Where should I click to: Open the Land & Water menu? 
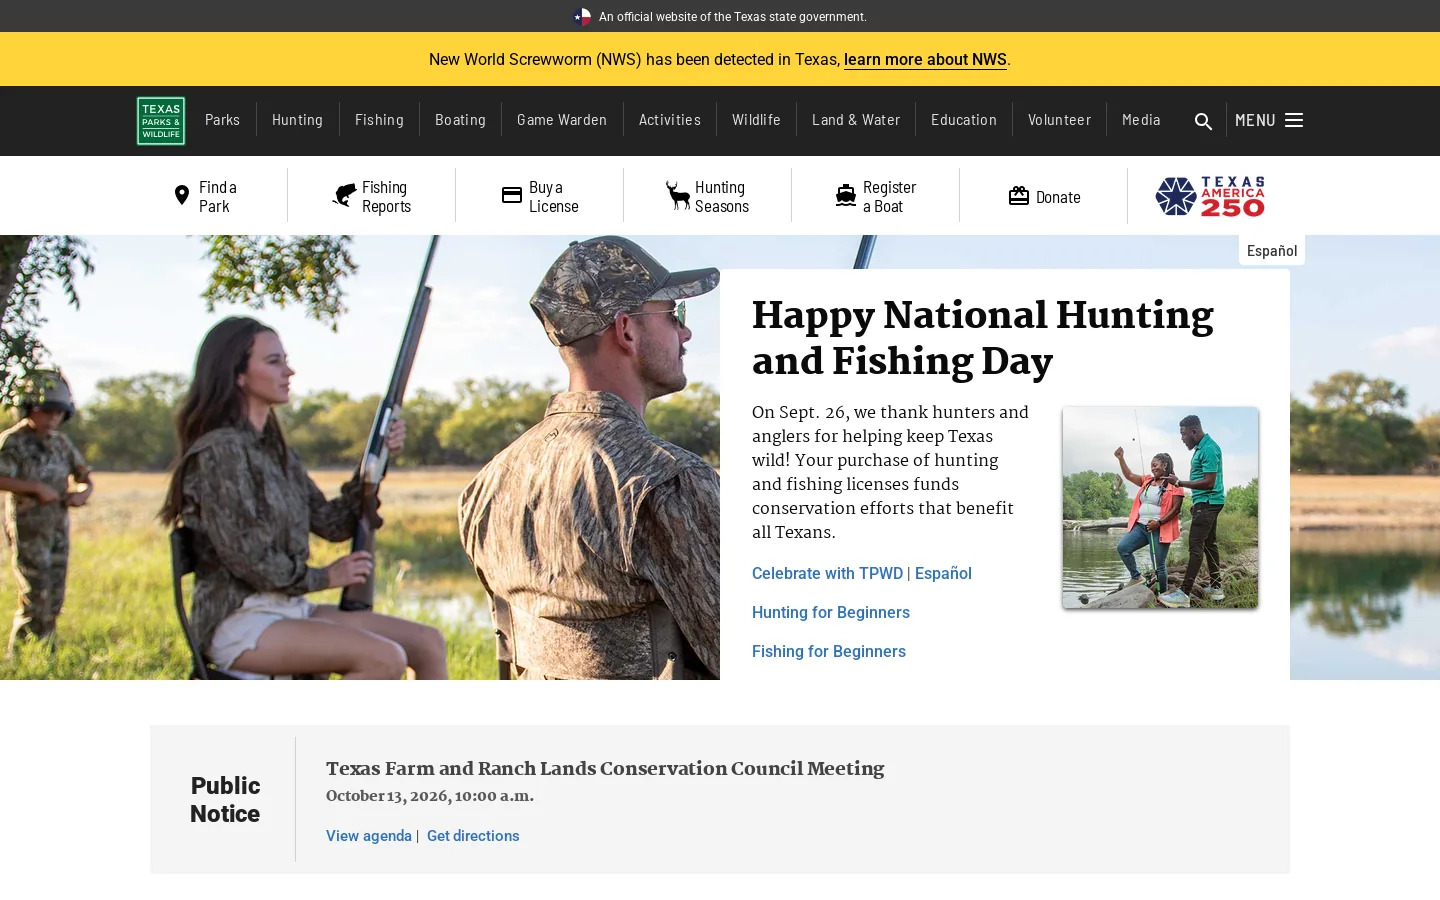[856, 120]
